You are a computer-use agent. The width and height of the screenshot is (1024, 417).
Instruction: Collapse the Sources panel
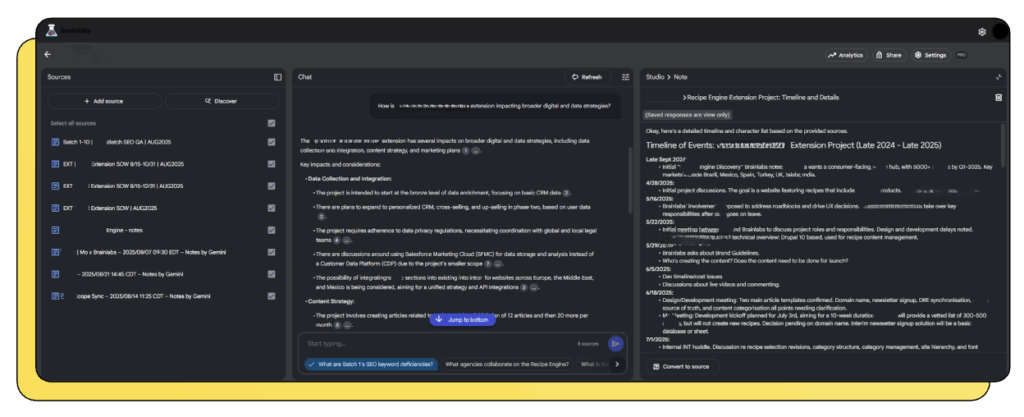point(278,77)
